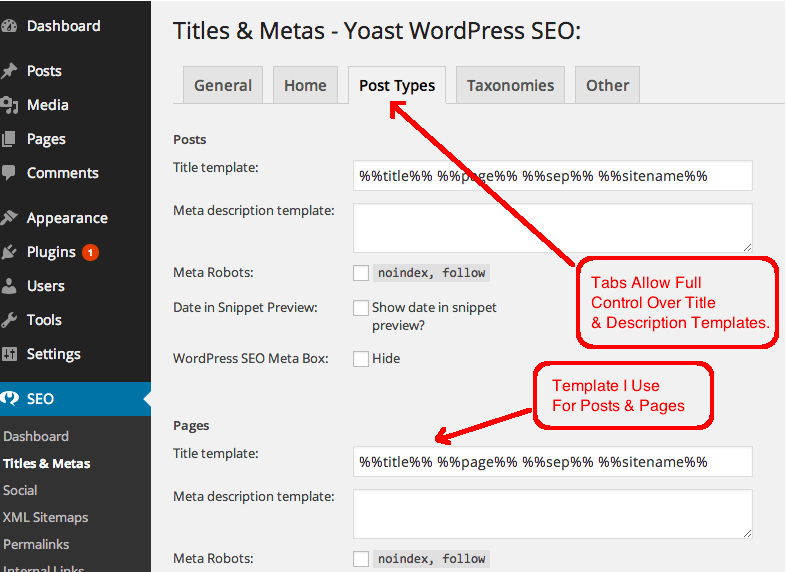
Task: Open the Permalinks submenu link
Action: [36, 544]
